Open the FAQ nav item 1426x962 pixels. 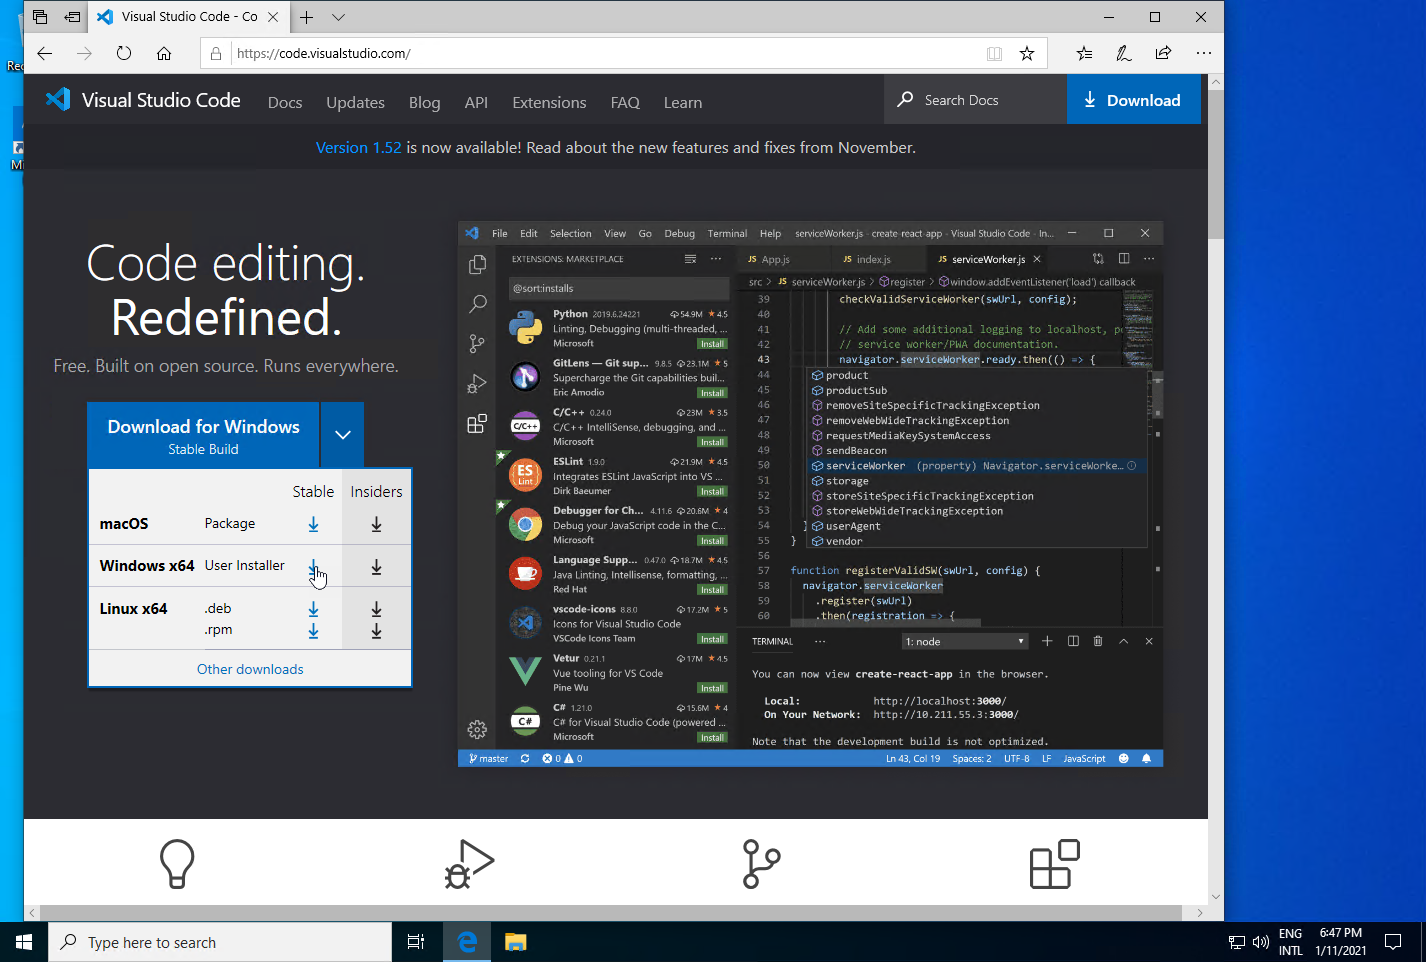click(625, 102)
